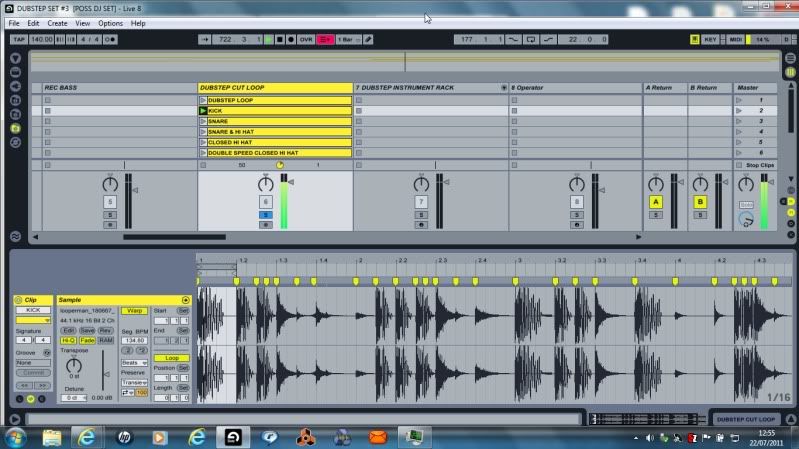The height and width of the screenshot is (449, 799).
Task: Launch the SNARE clip
Action: tap(203, 121)
